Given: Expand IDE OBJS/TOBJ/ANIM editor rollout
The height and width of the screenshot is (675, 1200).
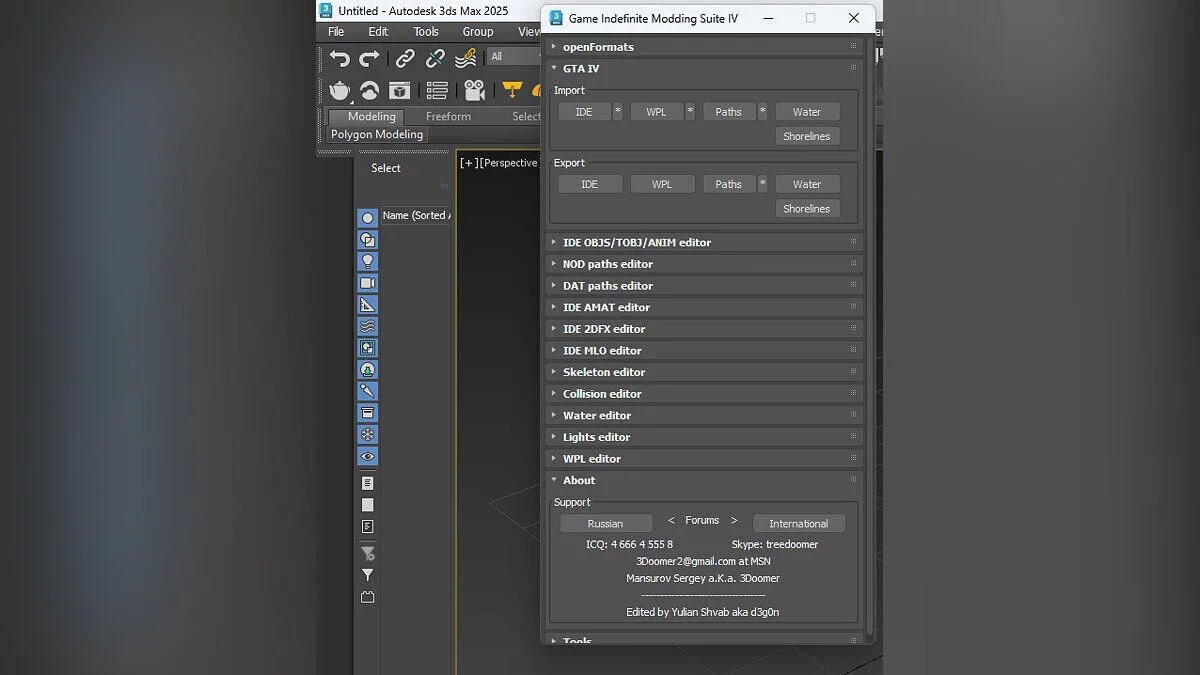Looking at the screenshot, I should tap(704, 242).
